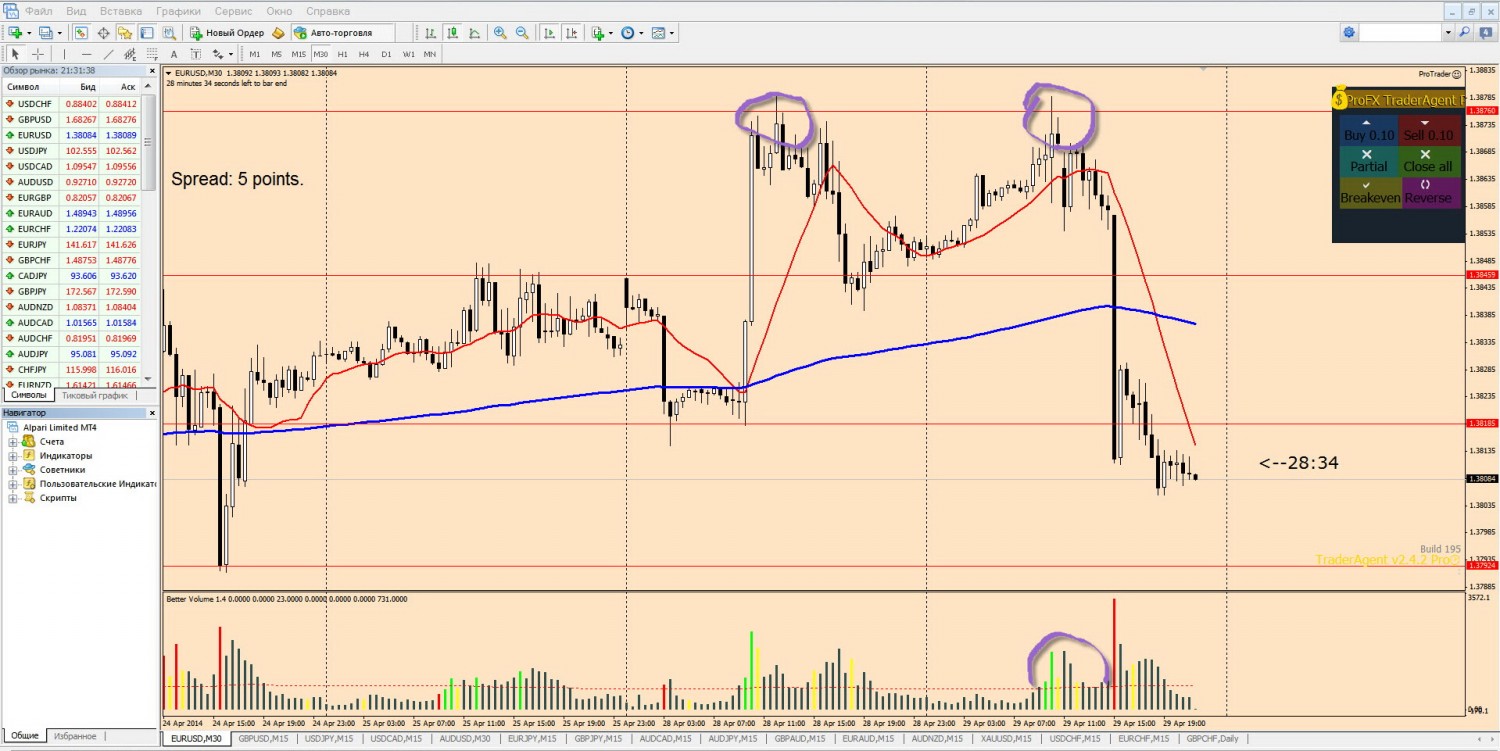Switch timeframe to MN

pyautogui.click(x=430, y=54)
